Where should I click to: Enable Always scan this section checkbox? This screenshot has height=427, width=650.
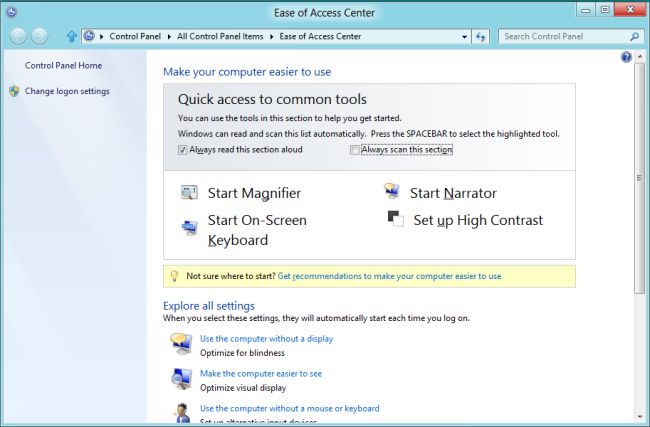pyautogui.click(x=355, y=150)
